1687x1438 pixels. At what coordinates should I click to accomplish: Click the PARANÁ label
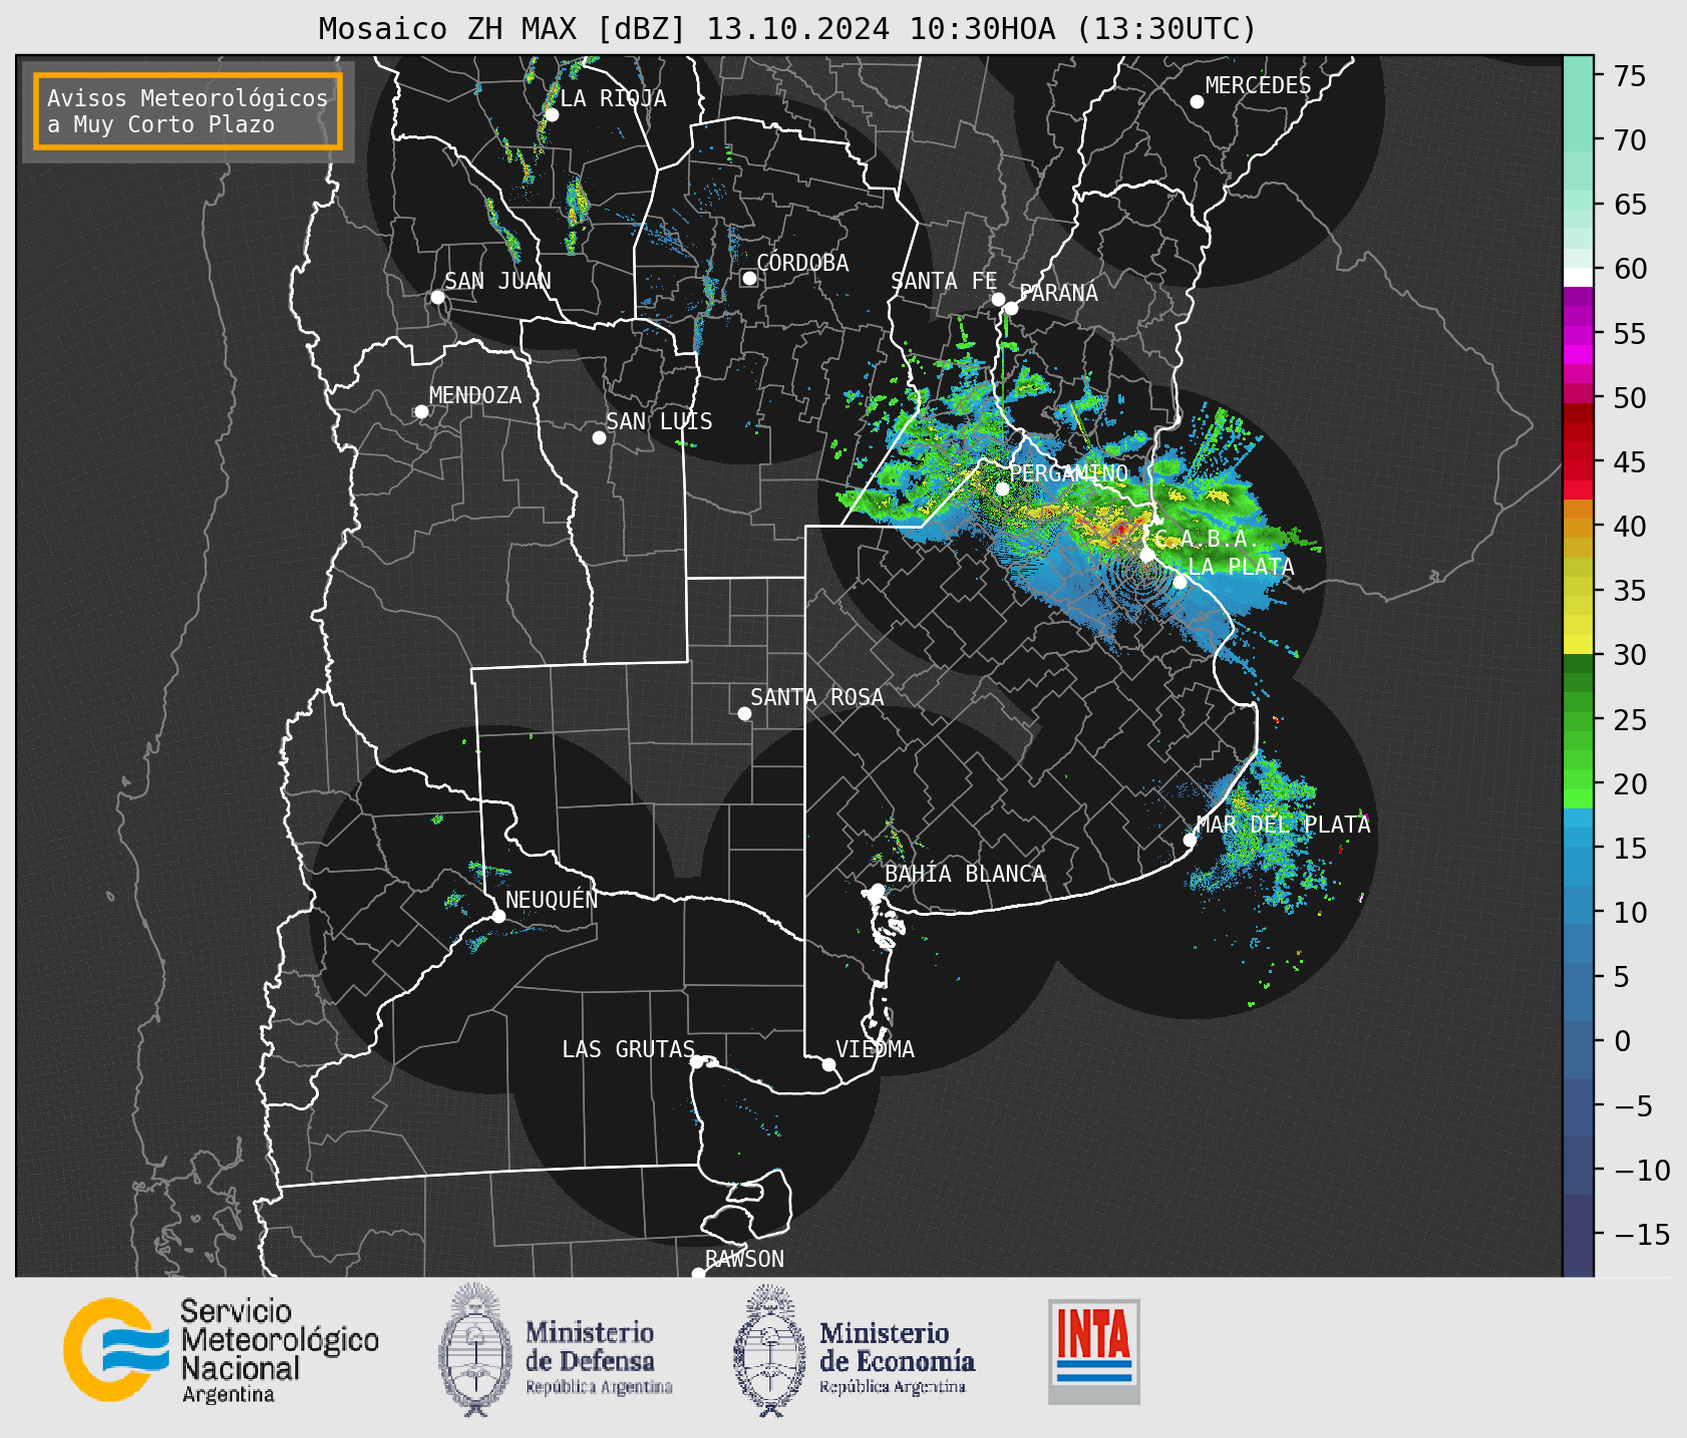pyautogui.click(x=1058, y=292)
